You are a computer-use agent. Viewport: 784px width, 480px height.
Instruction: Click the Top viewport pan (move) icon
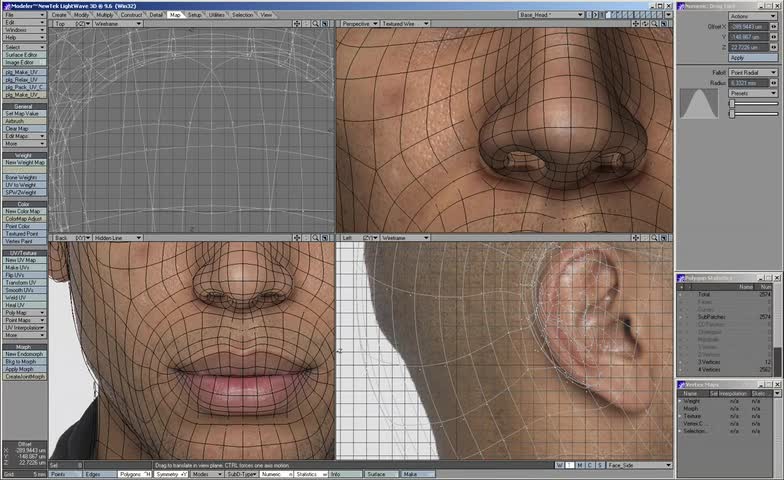click(297, 23)
